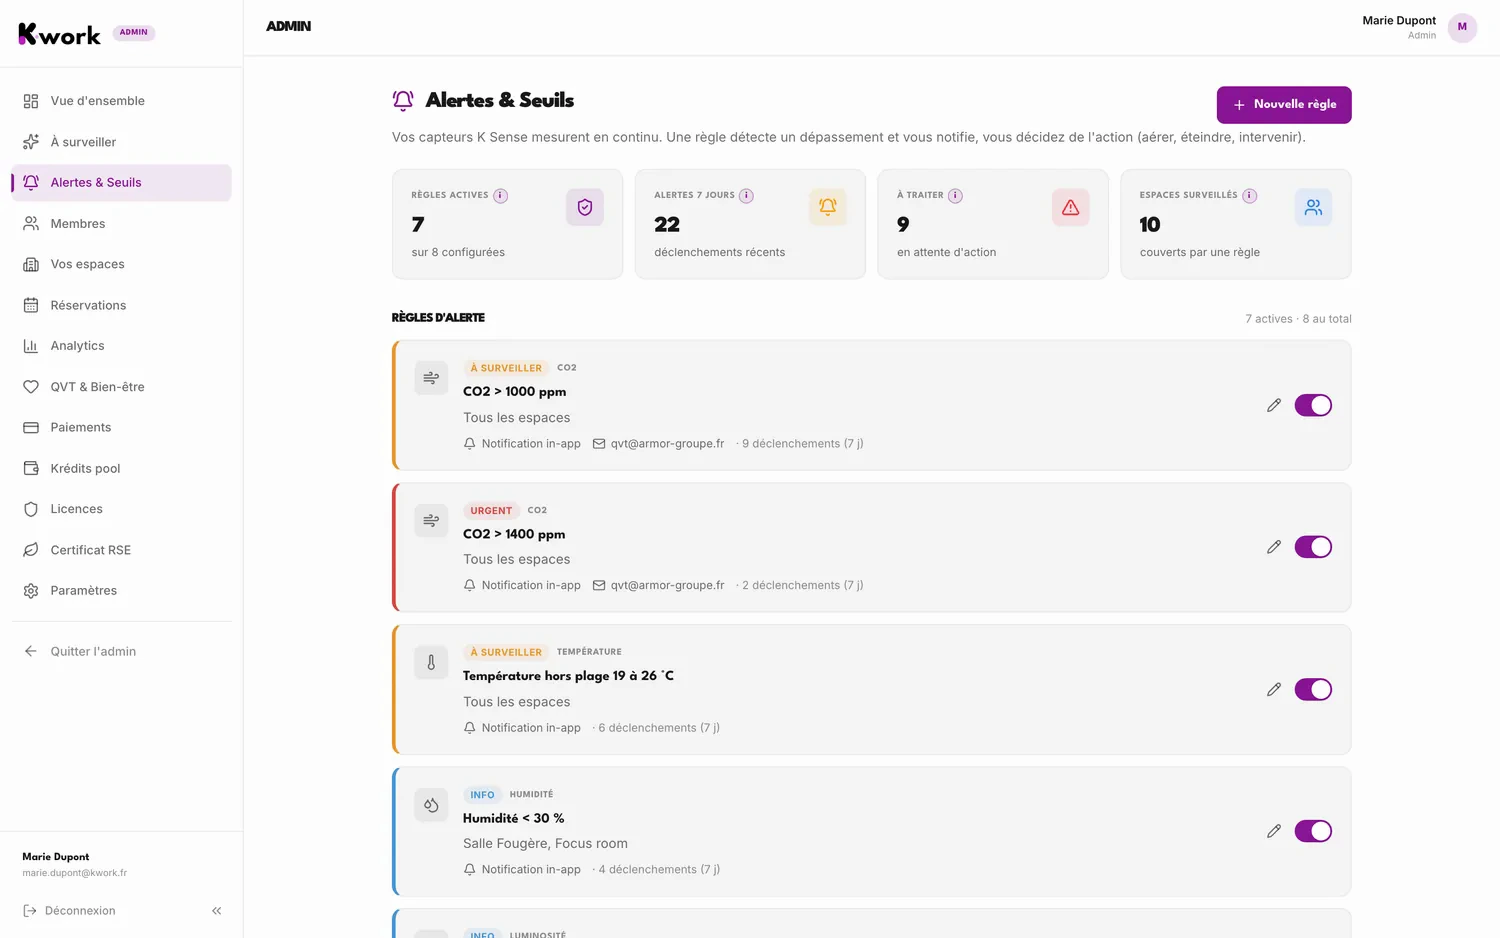Image resolution: width=1500 pixels, height=938 pixels.
Task: Click the shield icon in Règles actives card
Action: pyautogui.click(x=585, y=207)
